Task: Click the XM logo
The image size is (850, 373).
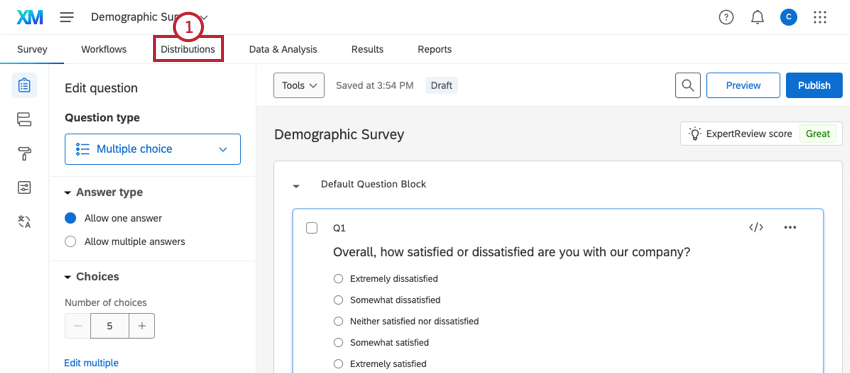Action: [x=30, y=17]
